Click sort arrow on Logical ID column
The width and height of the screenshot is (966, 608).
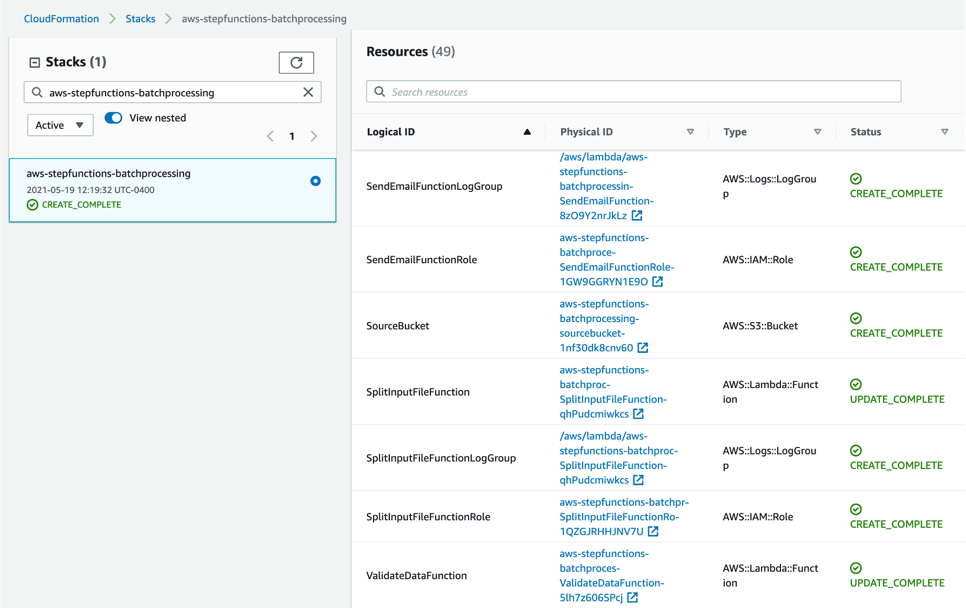[x=527, y=132]
